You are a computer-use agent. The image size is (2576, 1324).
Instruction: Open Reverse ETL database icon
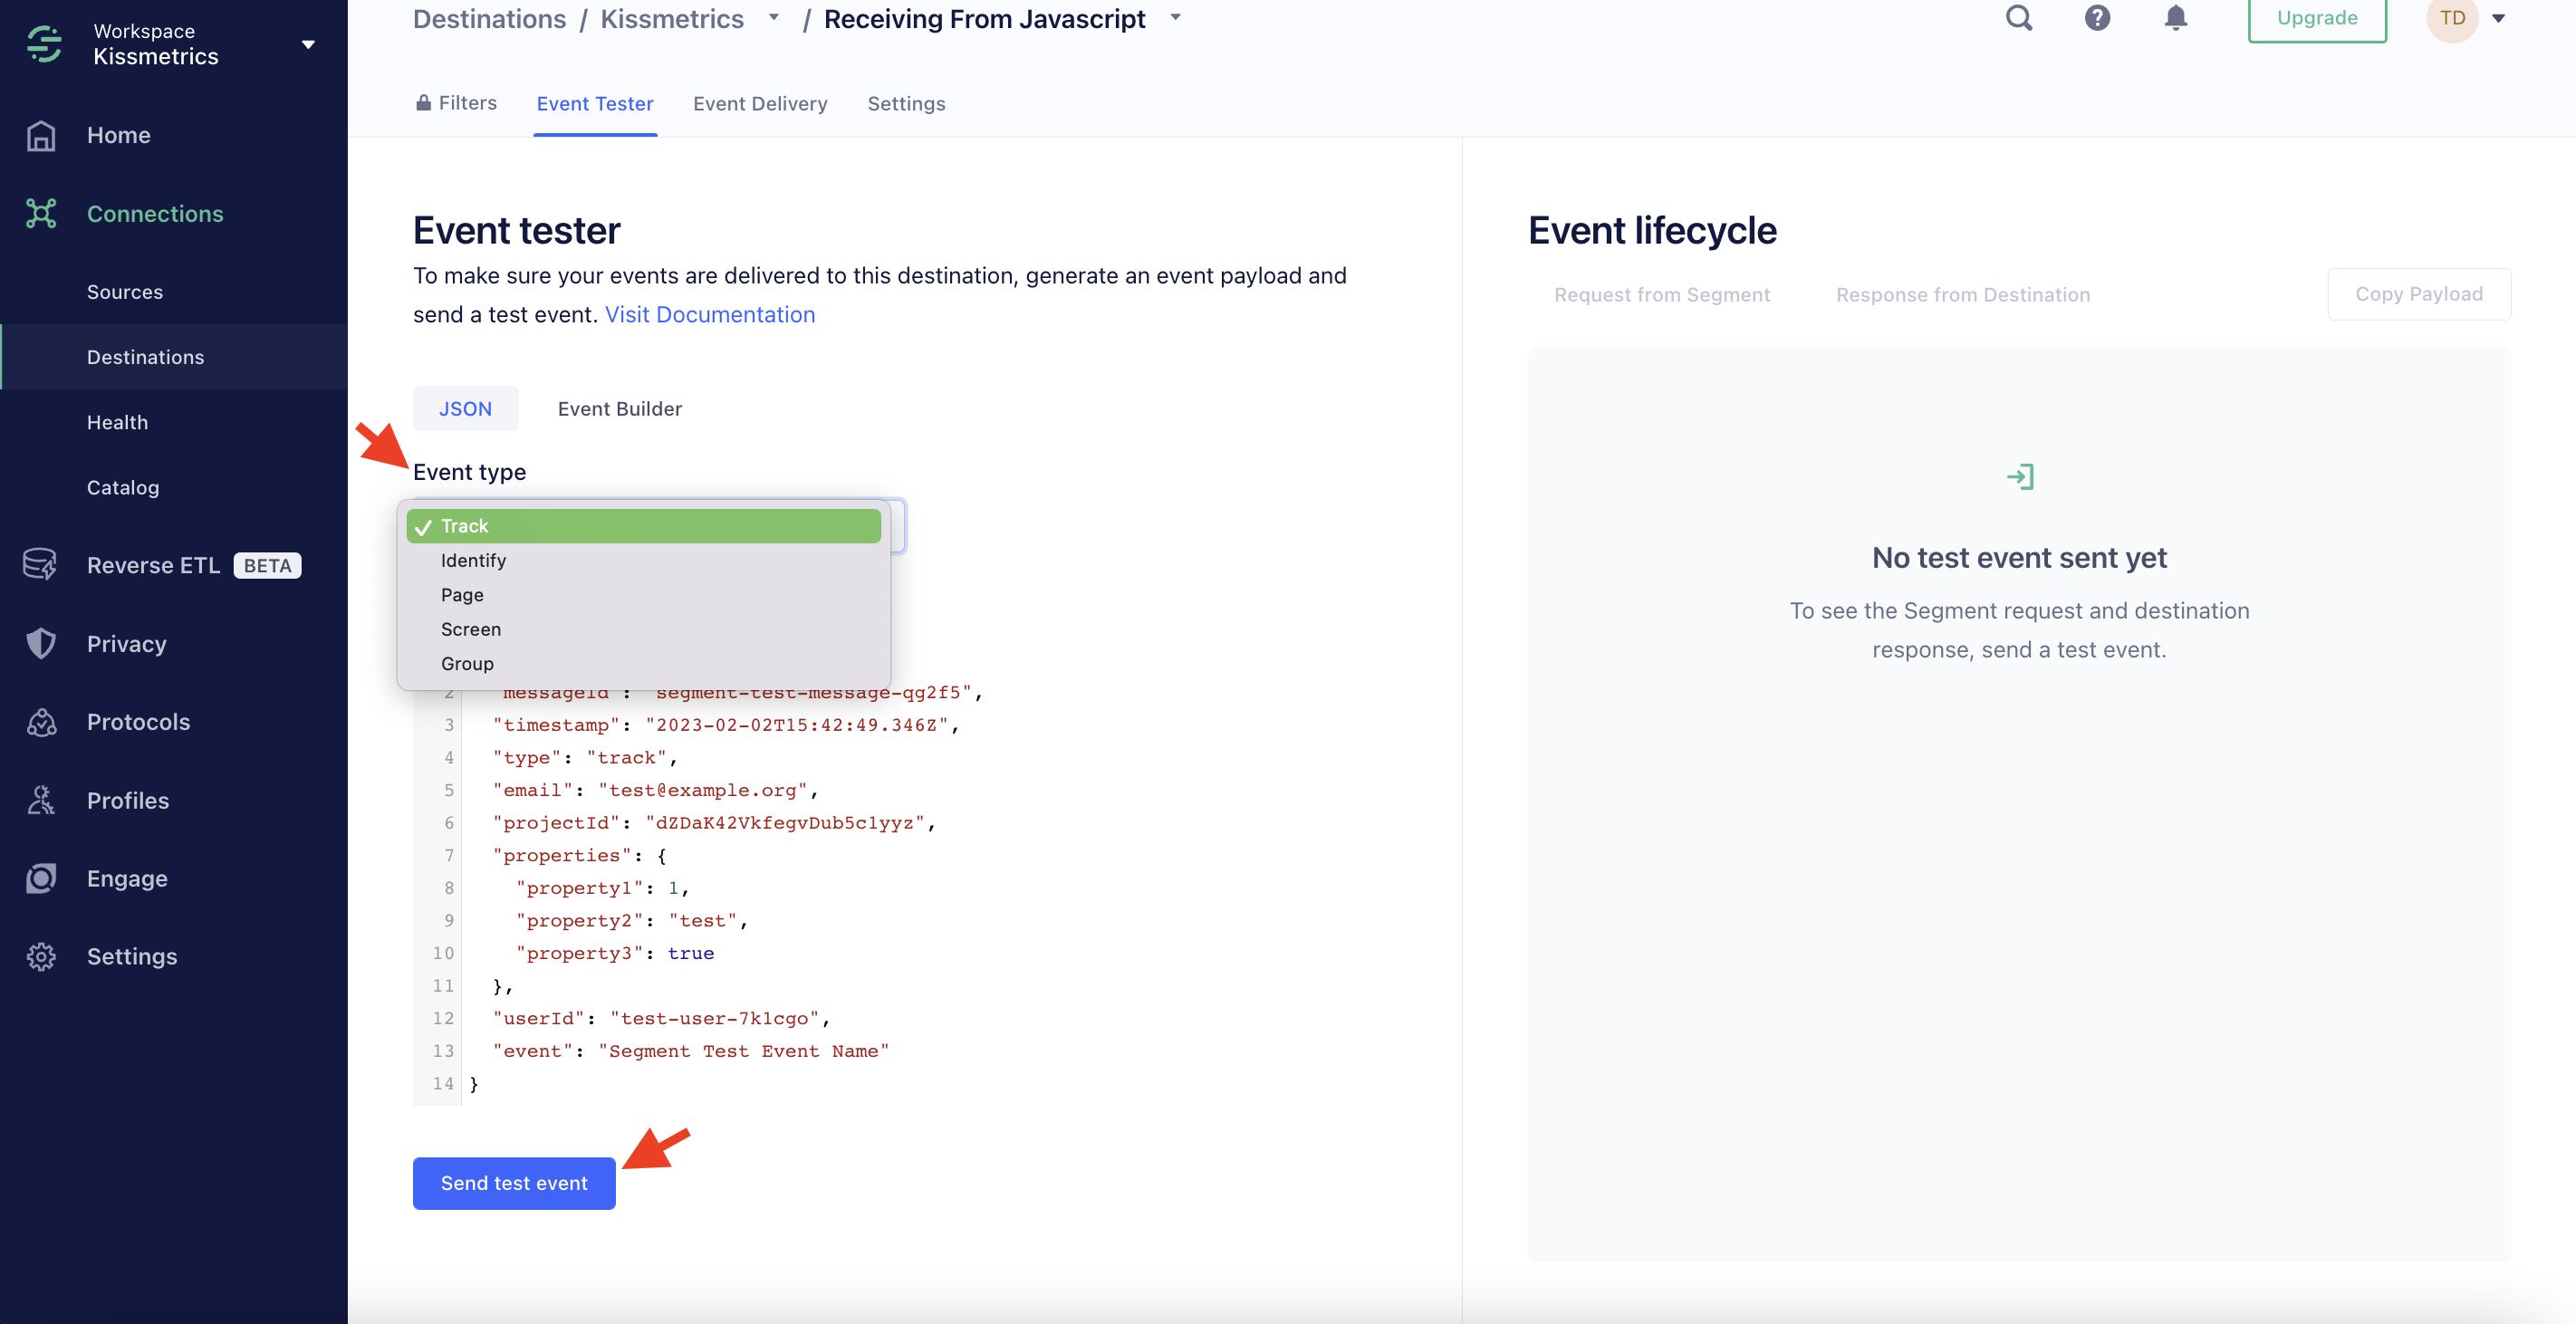click(41, 565)
